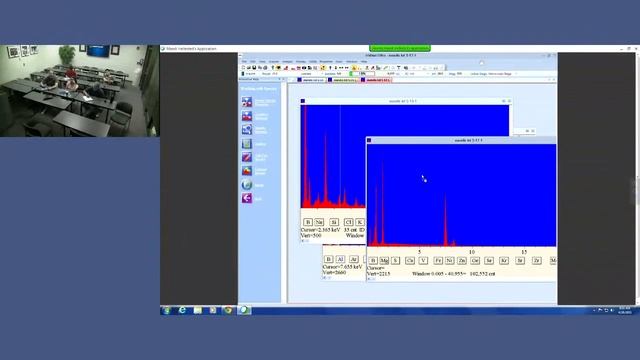Switch to the yellow highlighted spectrum tab
640x360 pixels.
343,80
